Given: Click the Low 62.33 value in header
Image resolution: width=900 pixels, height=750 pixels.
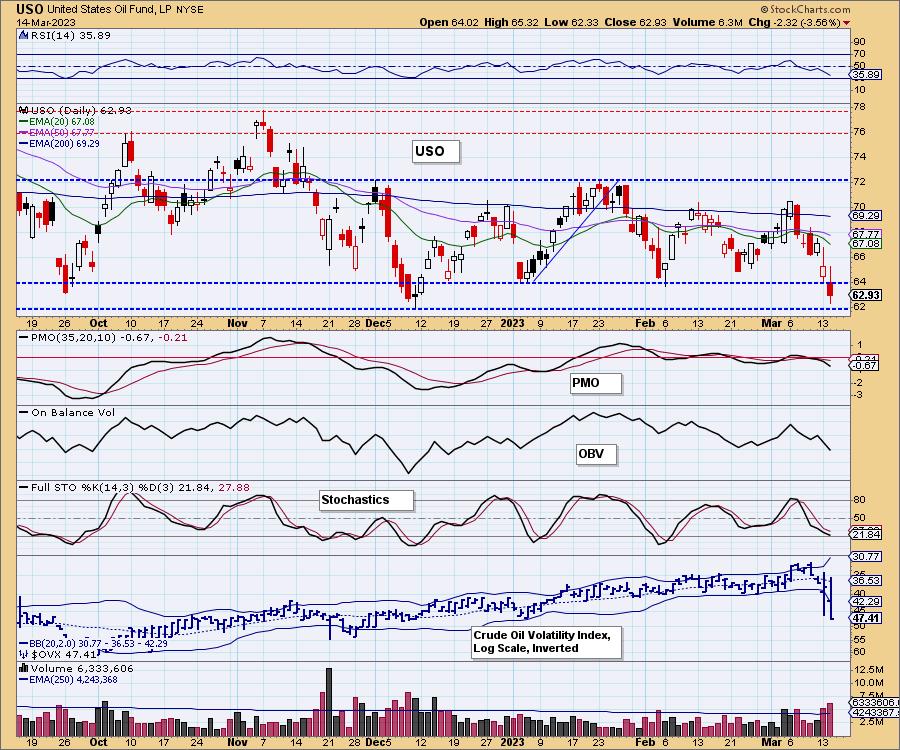Looking at the screenshot, I should click(x=571, y=22).
